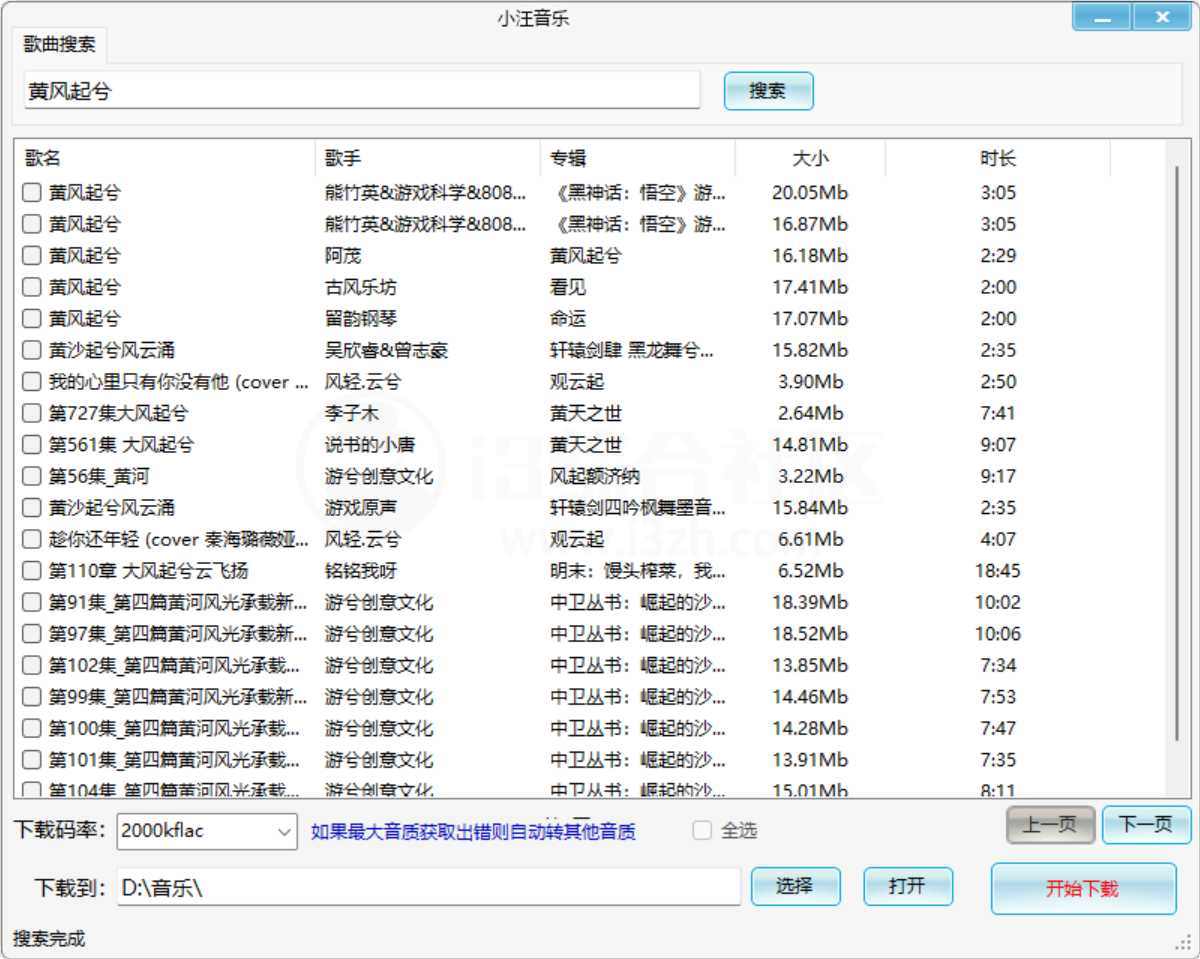Check the 第727集大风起兮 checkbox
Viewport: 1200px width, 959px height.
(x=32, y=413)
